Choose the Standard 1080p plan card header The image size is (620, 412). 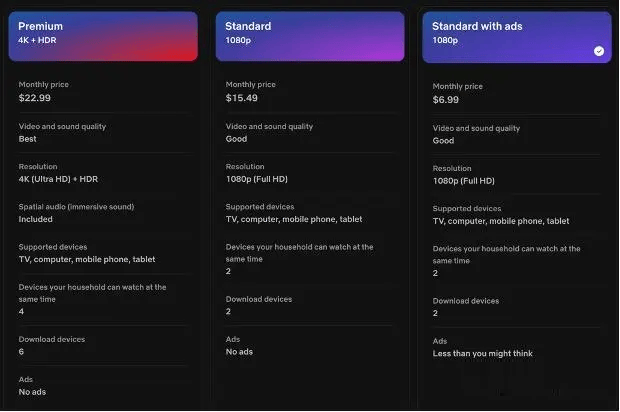(x=309, y=36)
